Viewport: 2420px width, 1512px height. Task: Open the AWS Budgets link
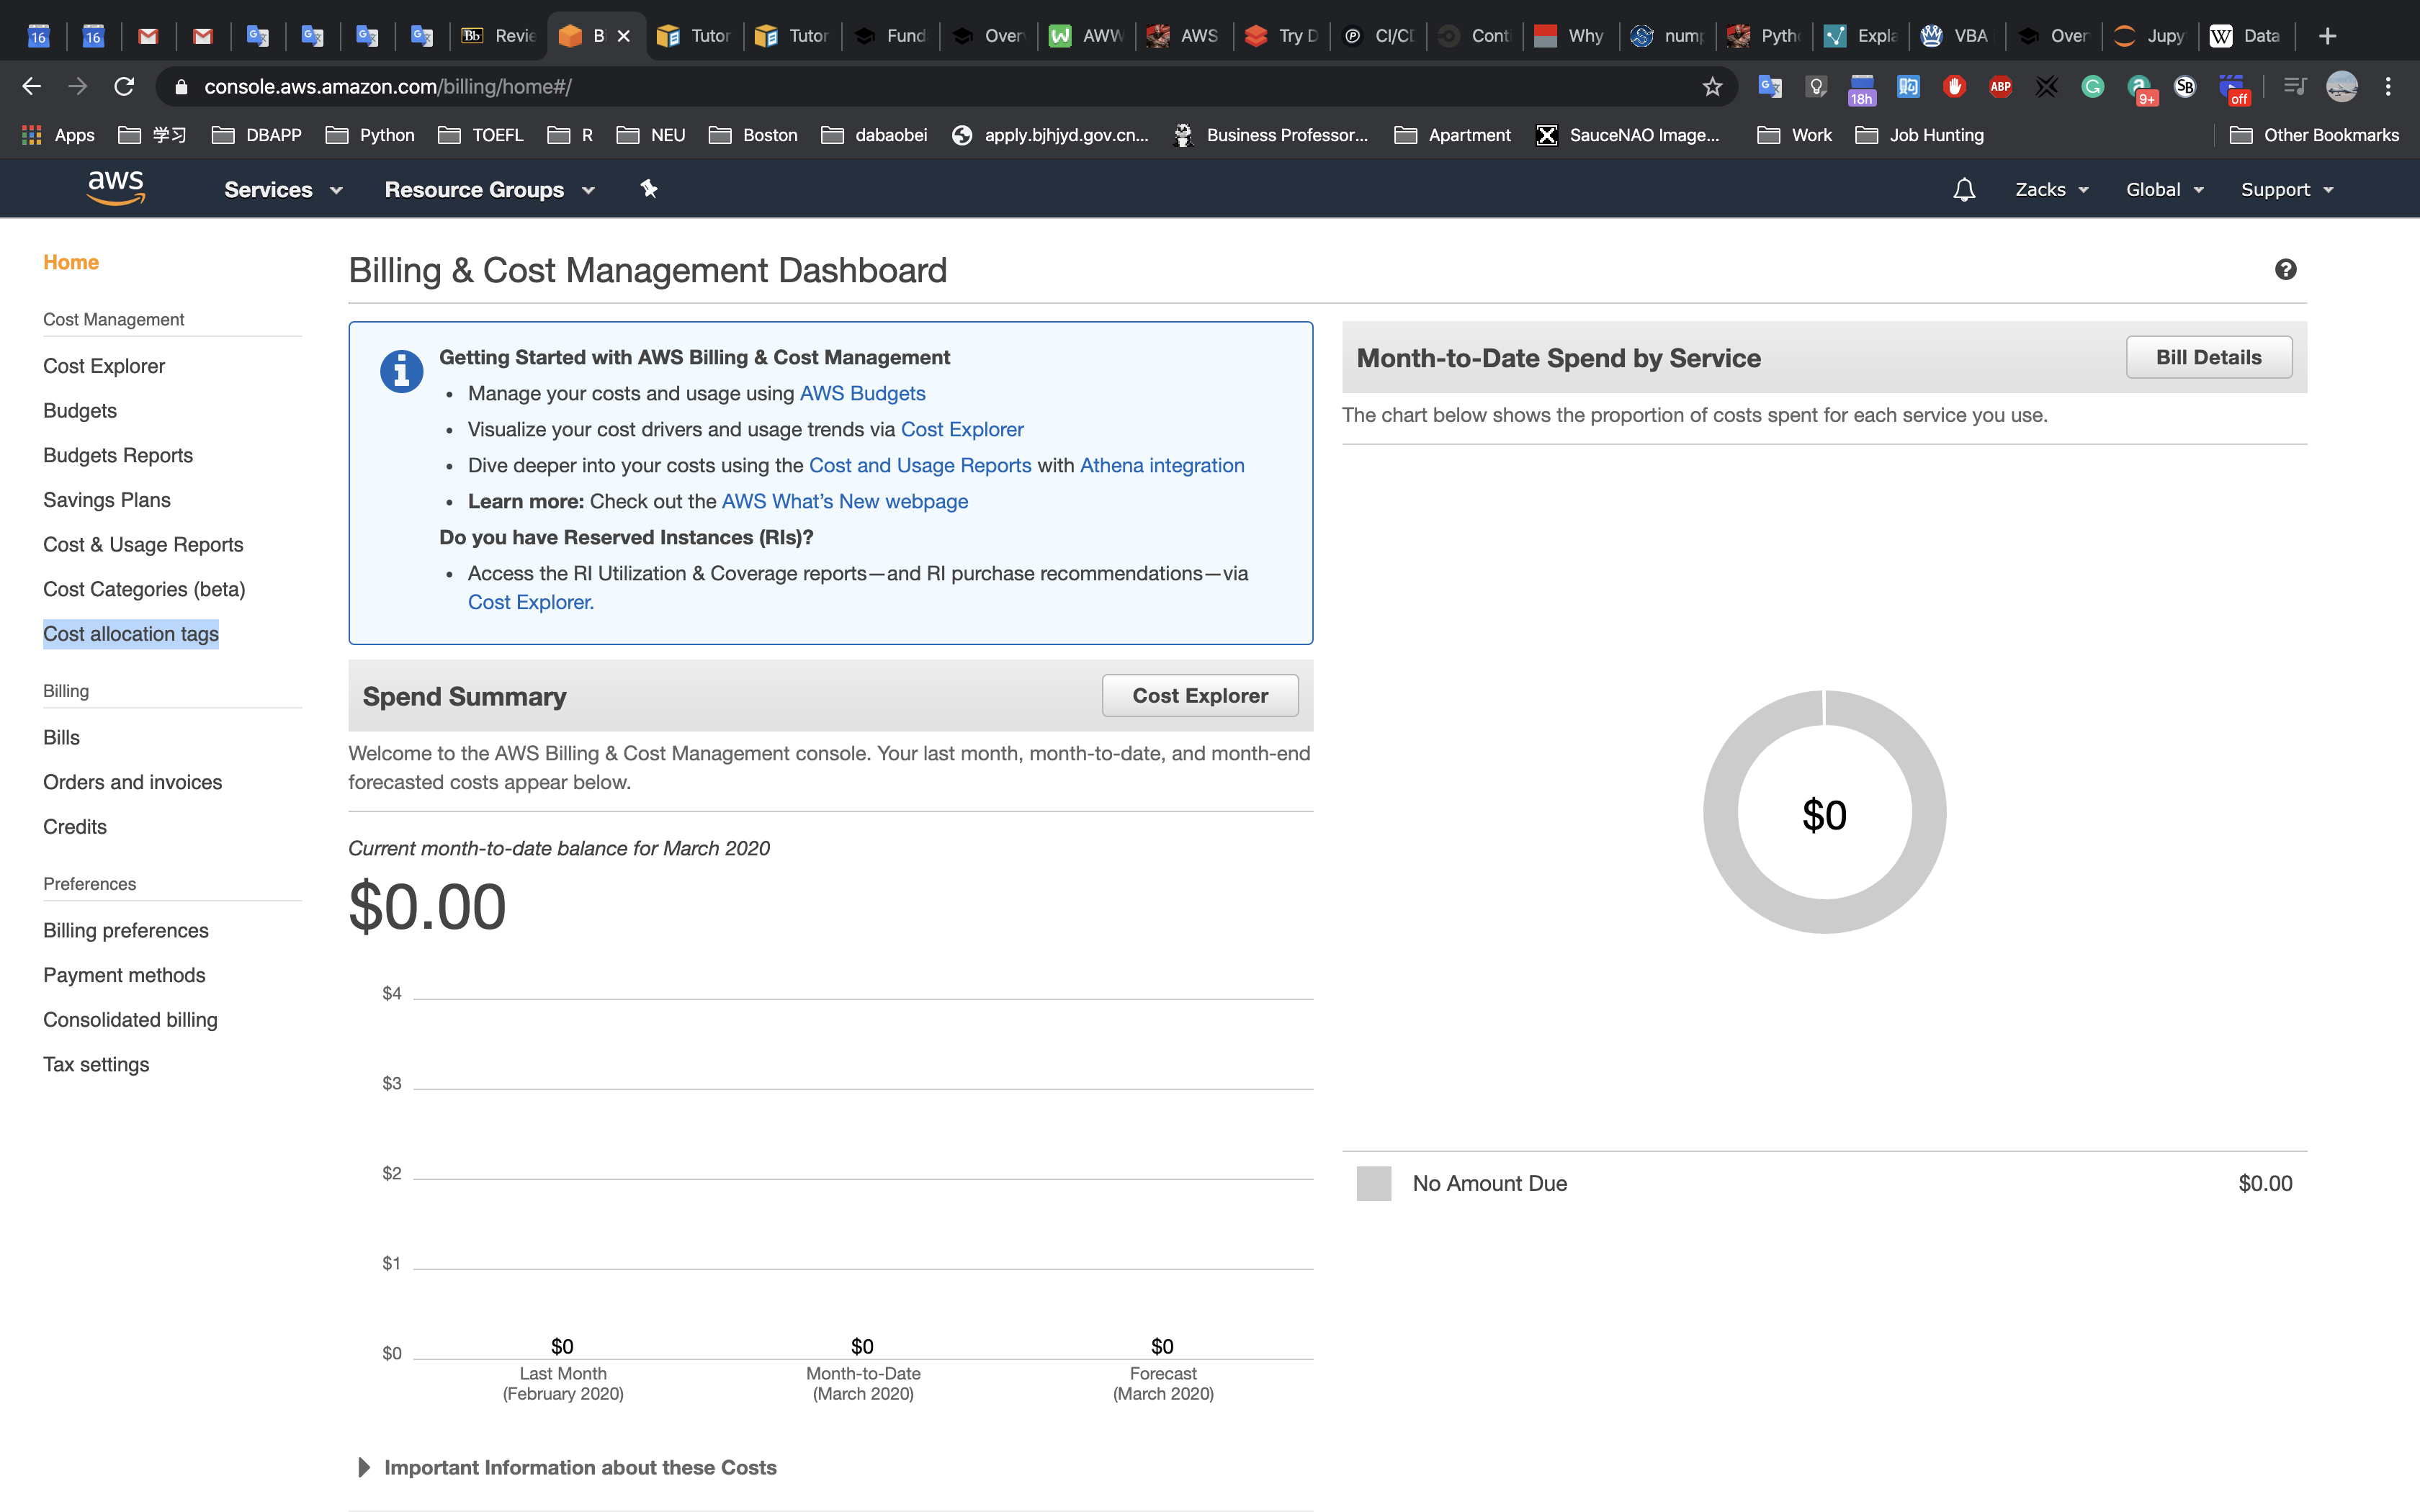coord(862,393)
